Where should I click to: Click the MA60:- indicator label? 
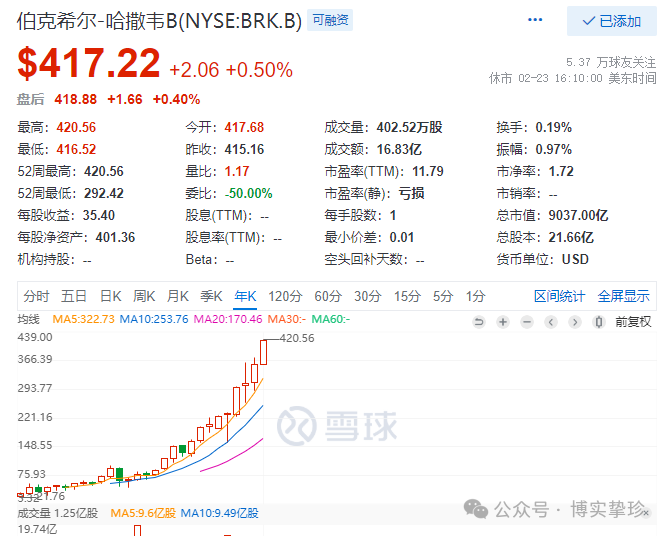(x=331, y=319)
